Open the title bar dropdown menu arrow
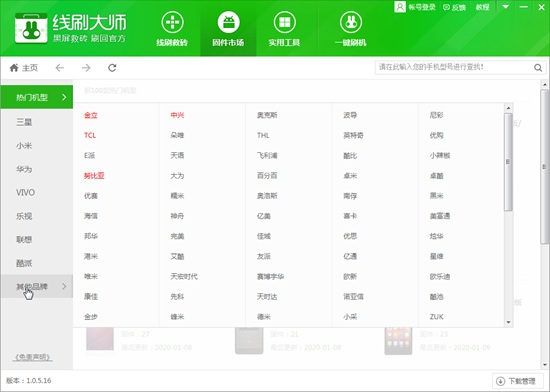Screen dimensions: 550x392 (505, 7)
